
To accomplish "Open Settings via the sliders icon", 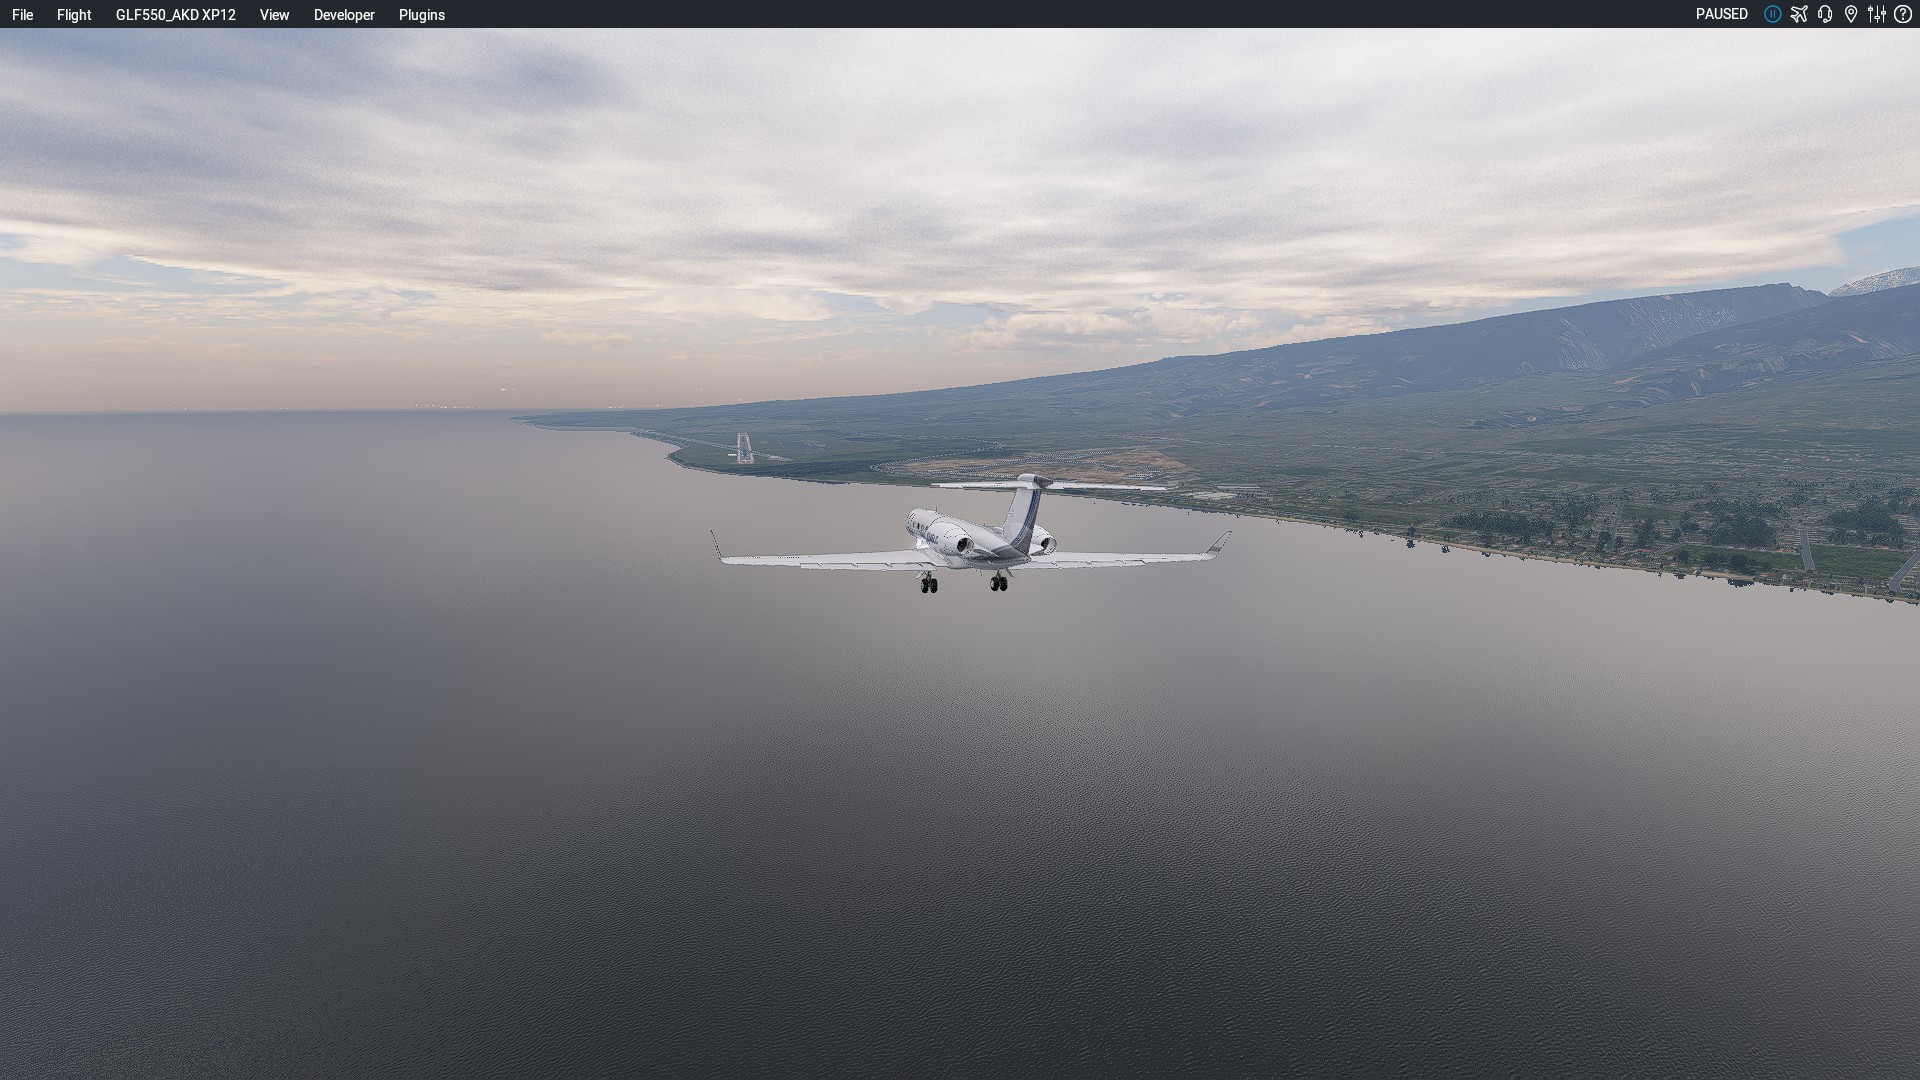I will (1877, 14).
